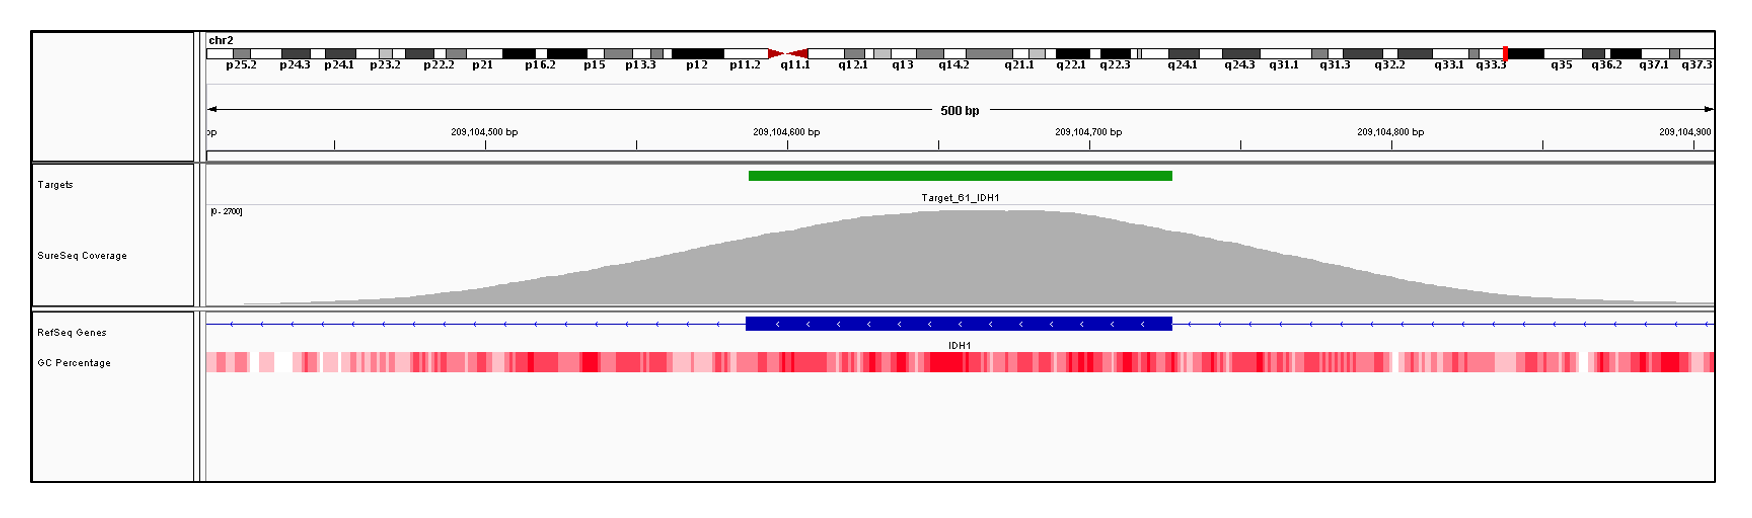The image size is (1752, 518).
Task: Click the blue IDH1 exon block
Action: click(x=959, y=324)
